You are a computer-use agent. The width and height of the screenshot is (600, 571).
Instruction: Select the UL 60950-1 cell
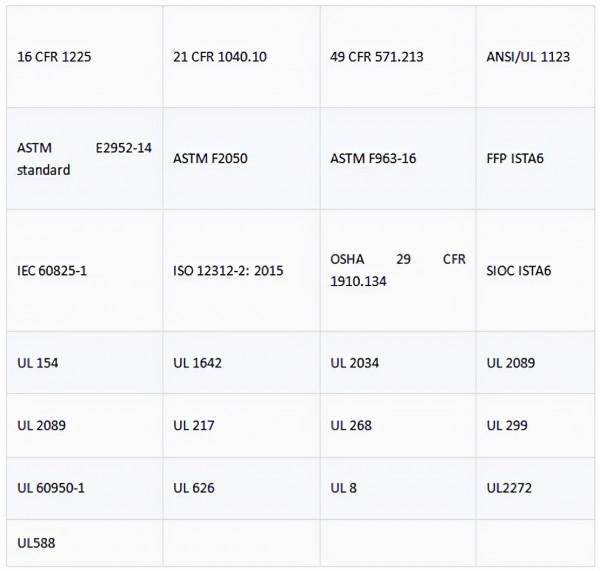point(50,488)
